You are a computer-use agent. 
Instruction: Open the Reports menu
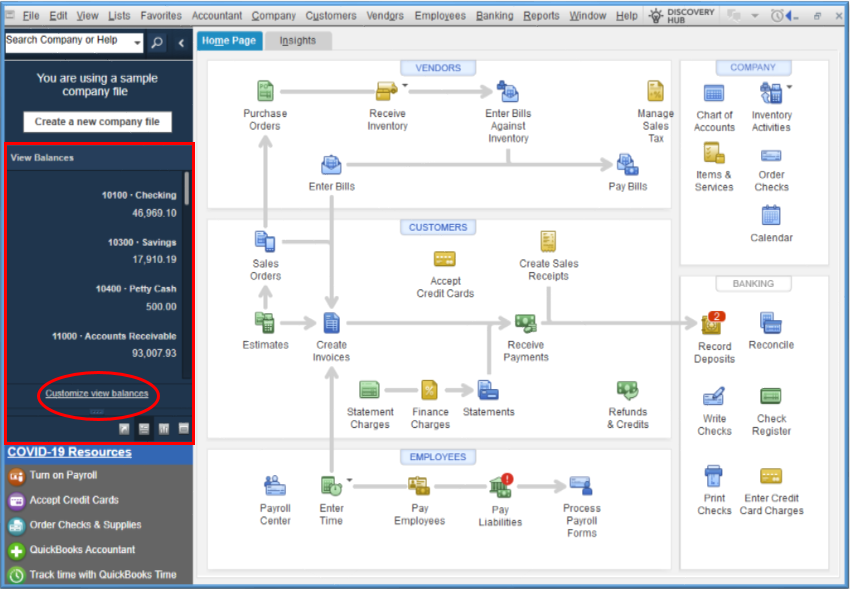(x=541, y=16)
